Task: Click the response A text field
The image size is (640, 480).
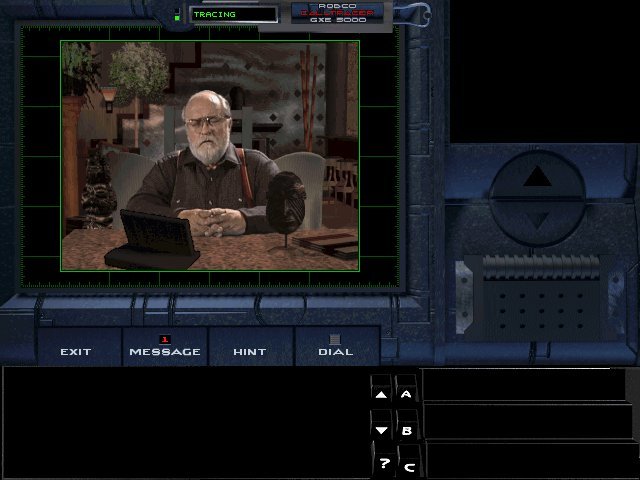Action: [x=524, y=385]
